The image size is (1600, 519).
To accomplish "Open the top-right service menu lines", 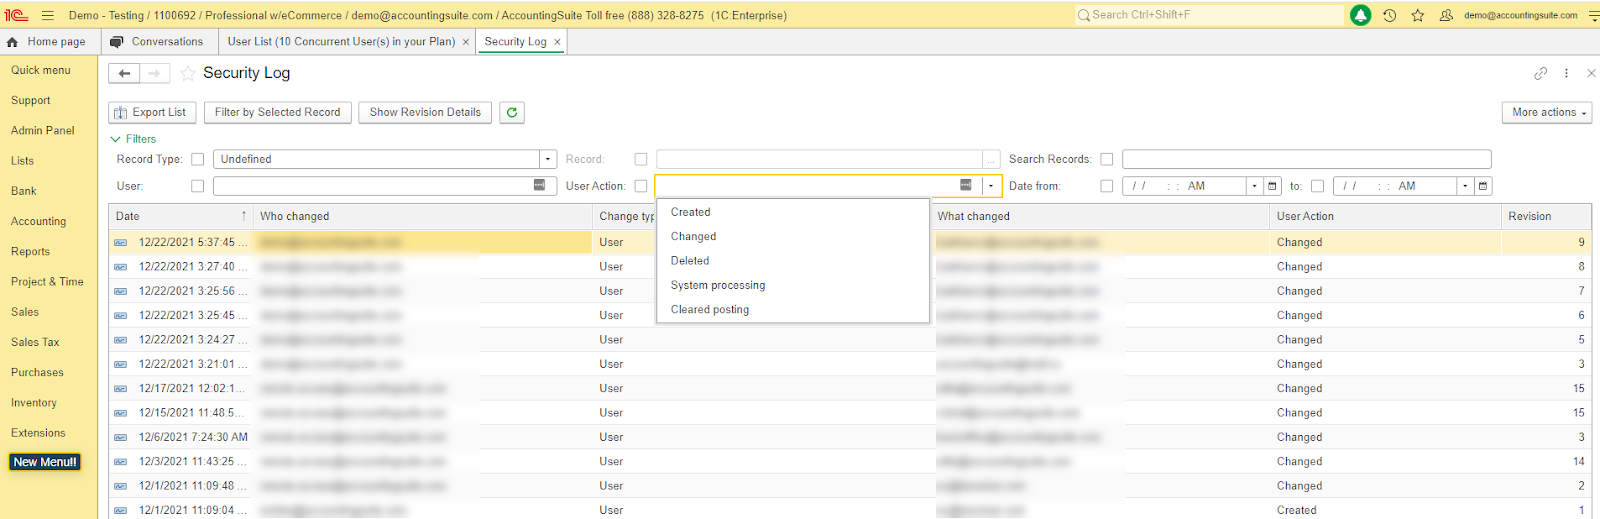I will 1593,16.
